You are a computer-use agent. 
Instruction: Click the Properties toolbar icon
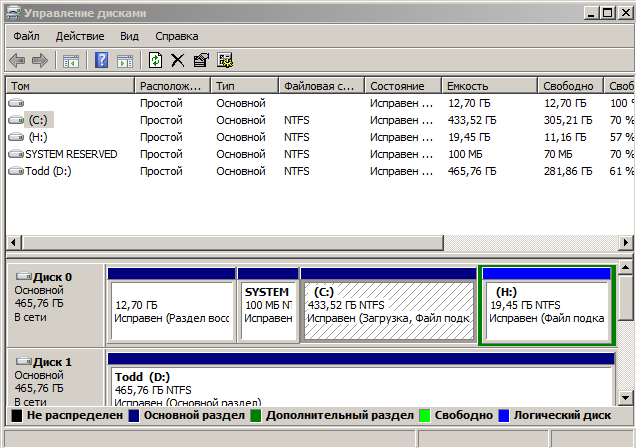click(x=201, y=61)
